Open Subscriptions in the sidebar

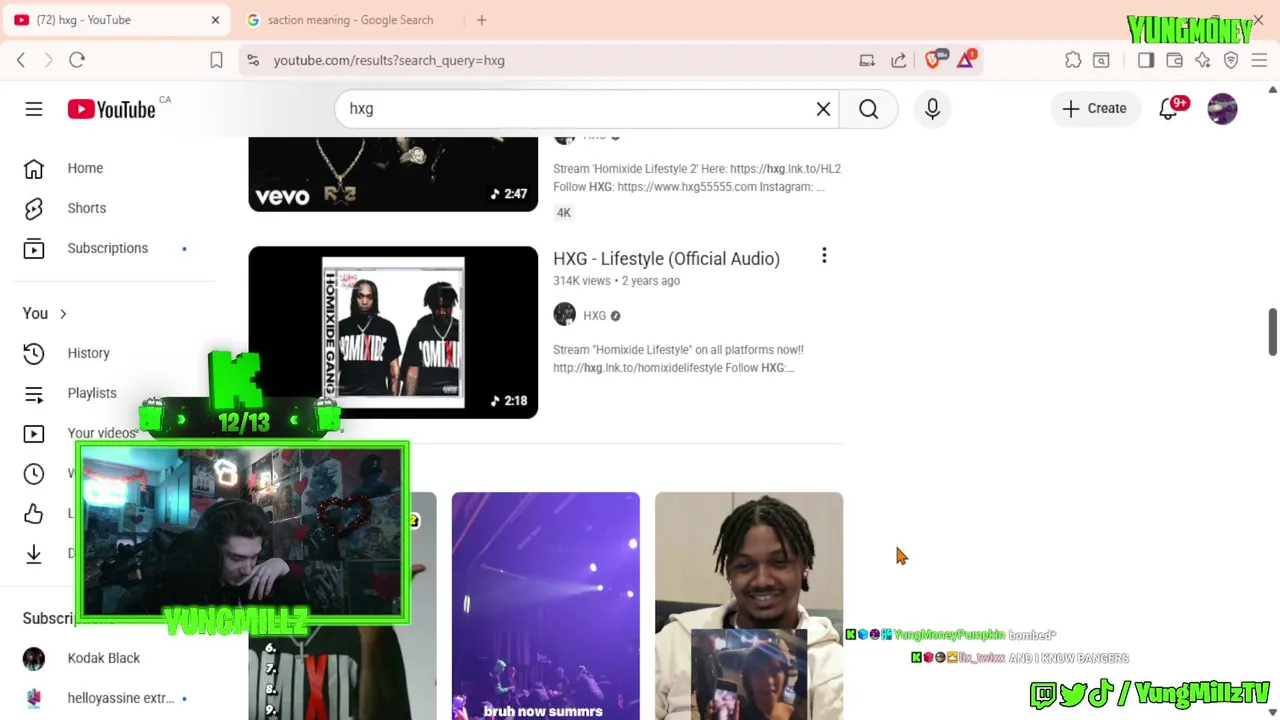click(107, 248)
